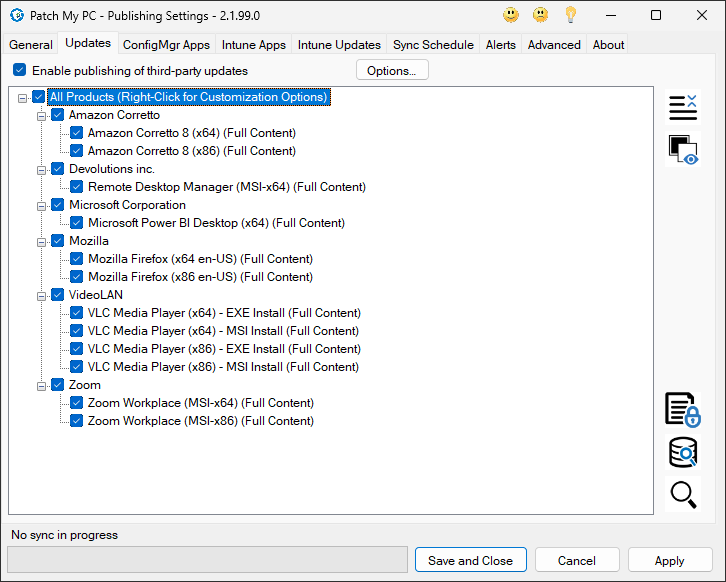Click the lightbulb idea icon
Image resolution: width=726 pixels, height=582 pixels.
[x=571, y=15]
